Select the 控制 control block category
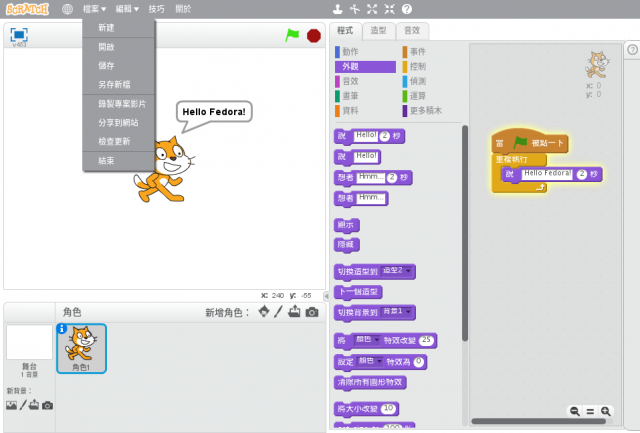This screenshot has width=640, height=433. (x=418, y=66)
